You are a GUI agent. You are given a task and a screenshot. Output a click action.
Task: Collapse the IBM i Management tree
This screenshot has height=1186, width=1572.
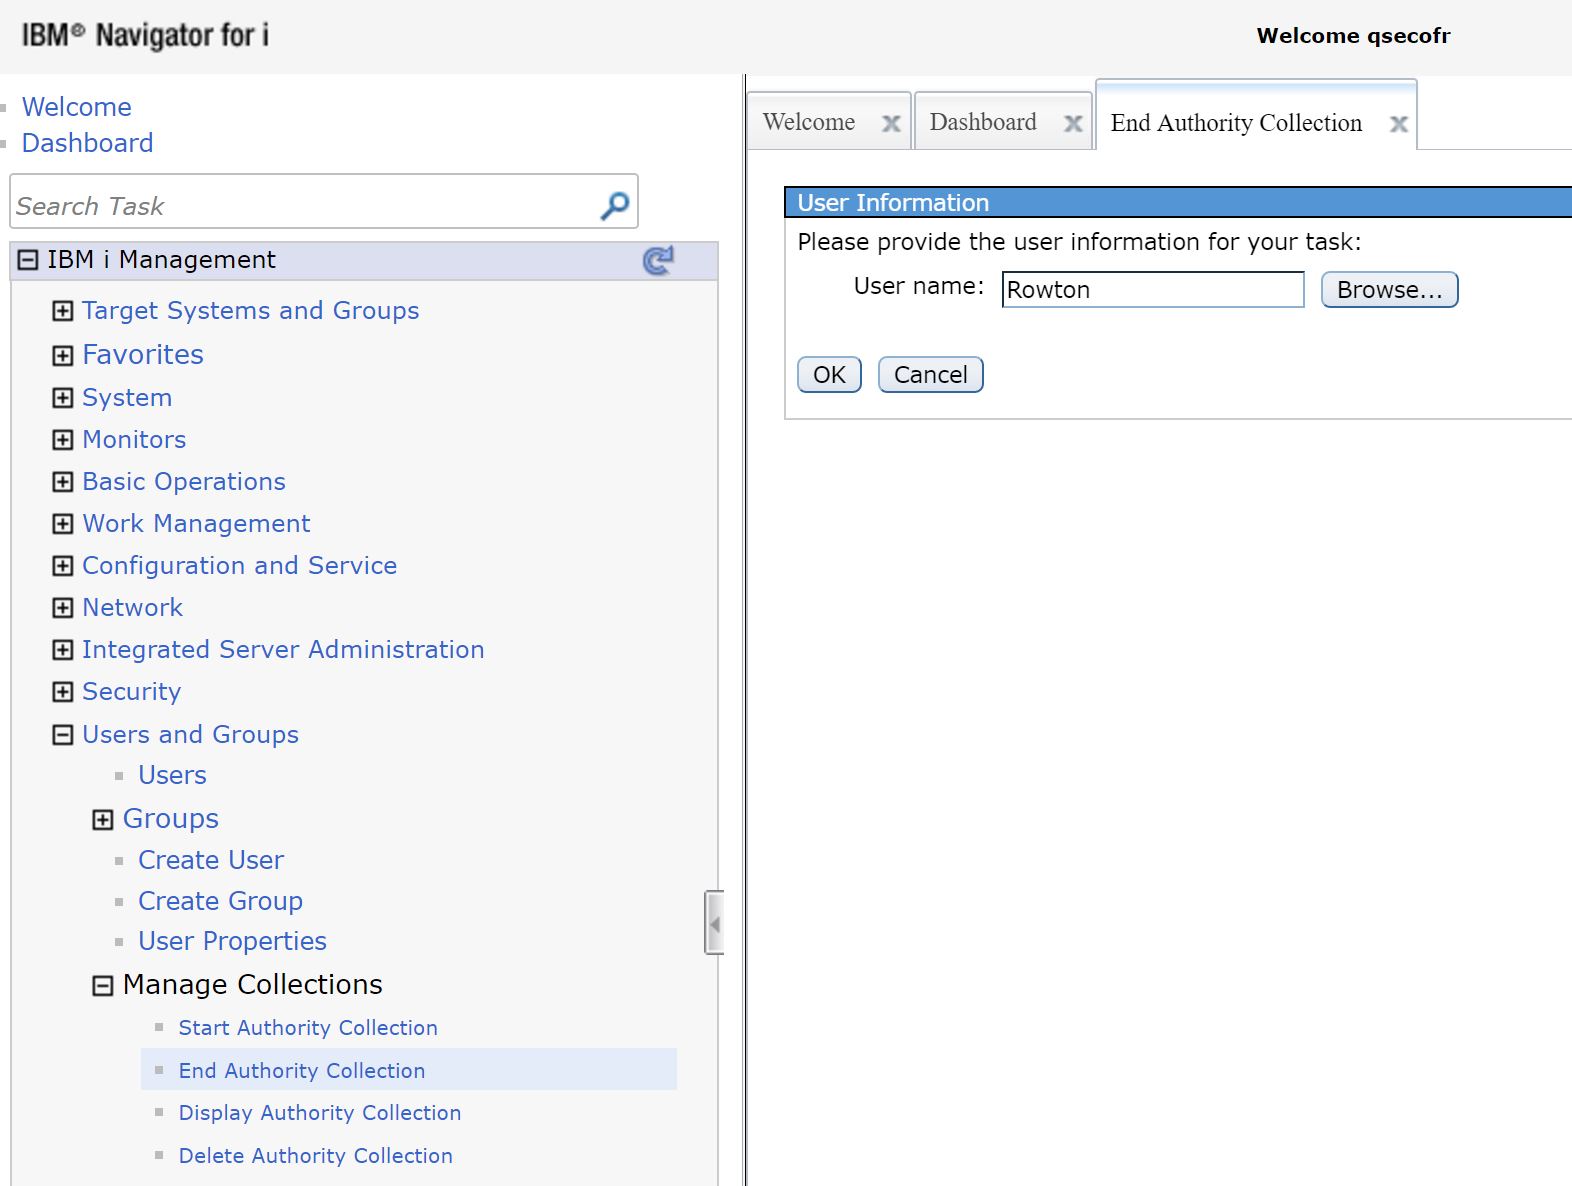point(29,261)
